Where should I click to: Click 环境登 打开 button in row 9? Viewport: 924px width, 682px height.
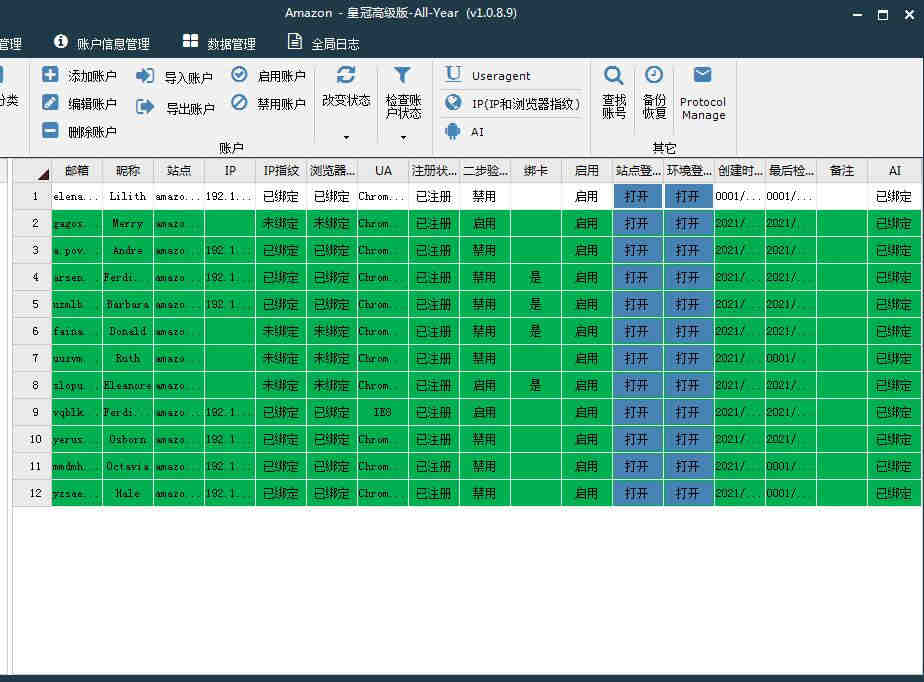pos(688,412)
